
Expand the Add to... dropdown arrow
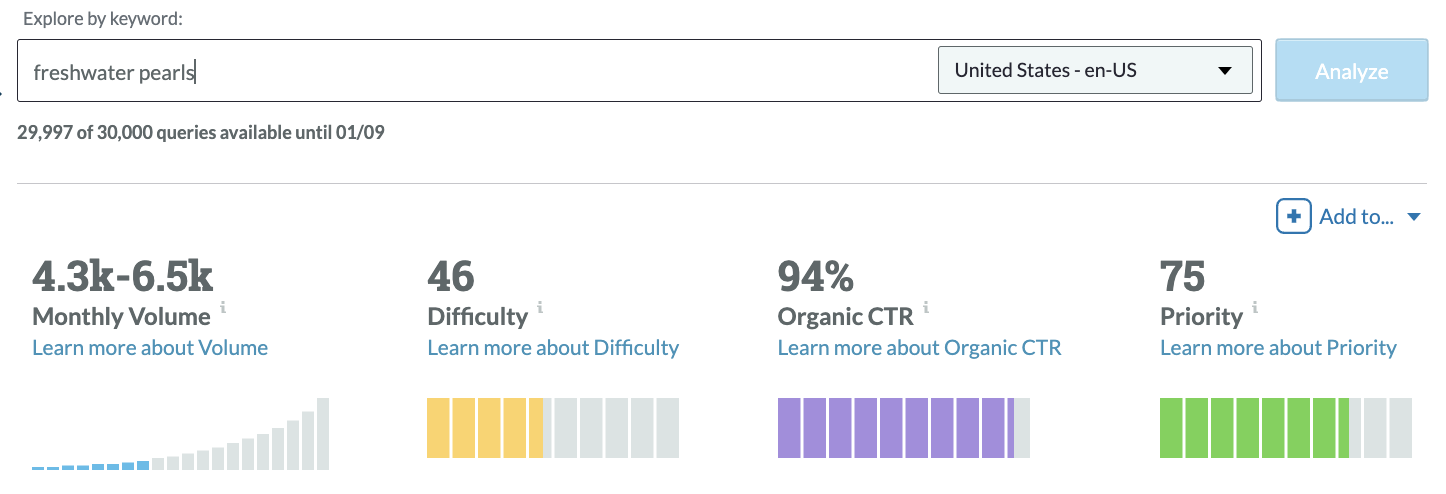click(1414, 217)
